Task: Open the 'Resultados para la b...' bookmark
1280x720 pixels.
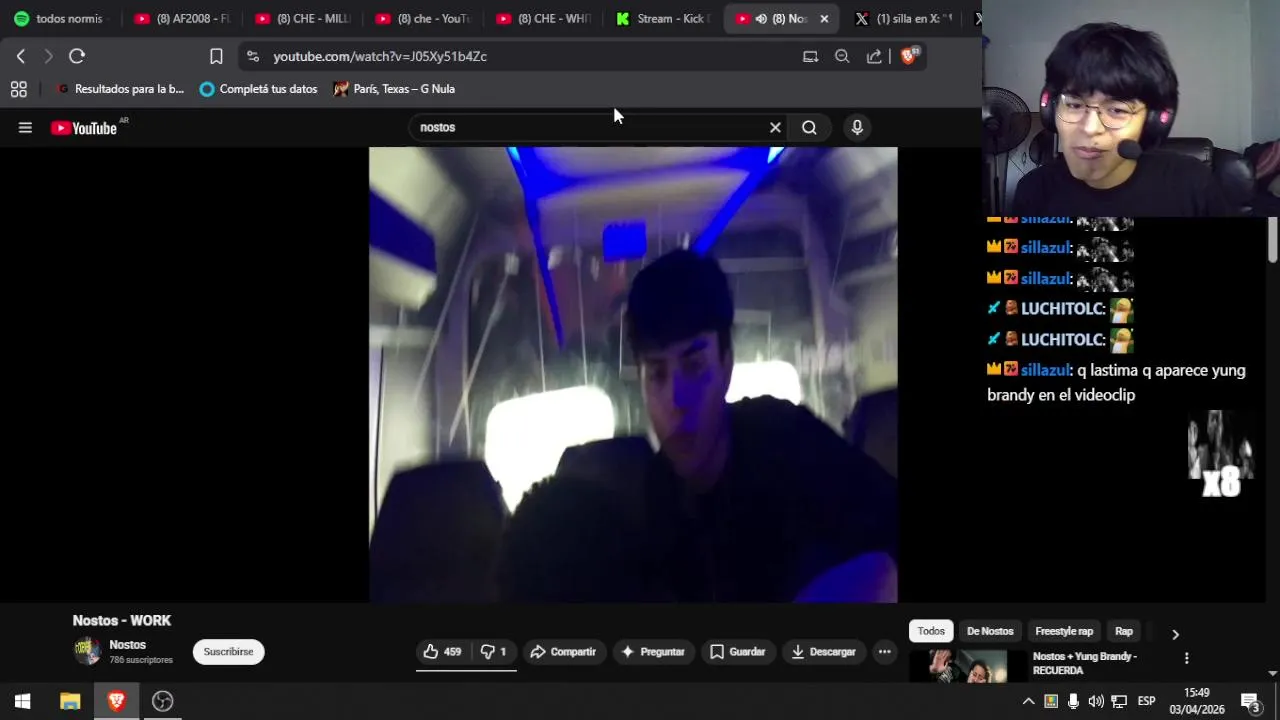Action: 120,89
